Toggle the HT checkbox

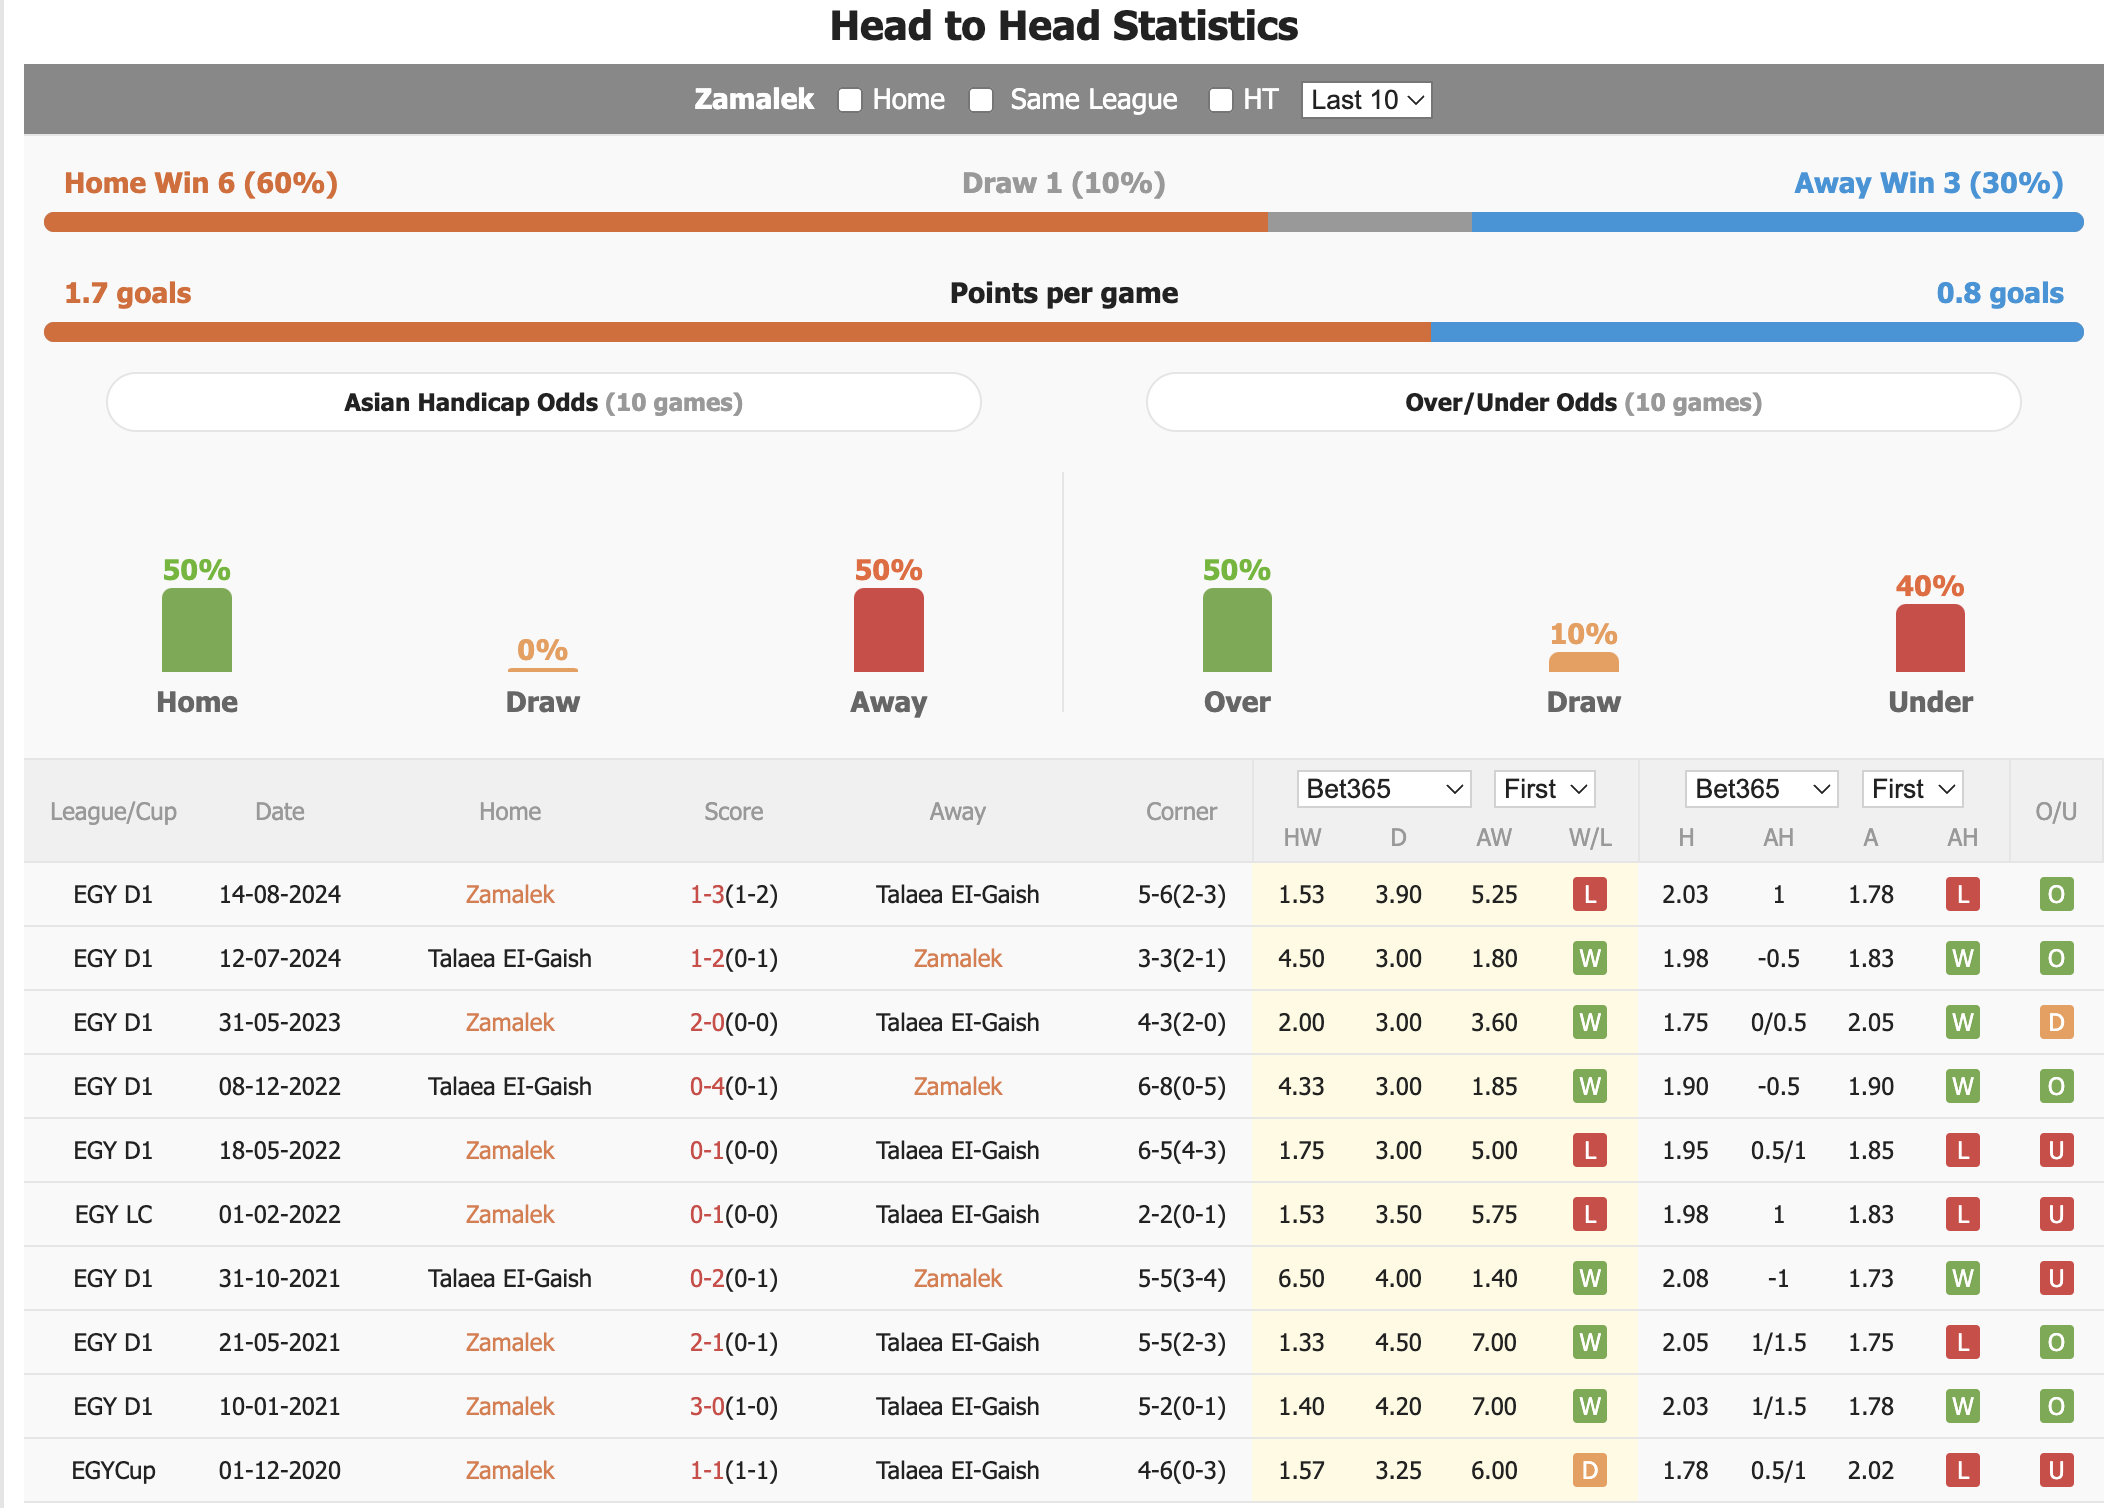coord(1220,100)
